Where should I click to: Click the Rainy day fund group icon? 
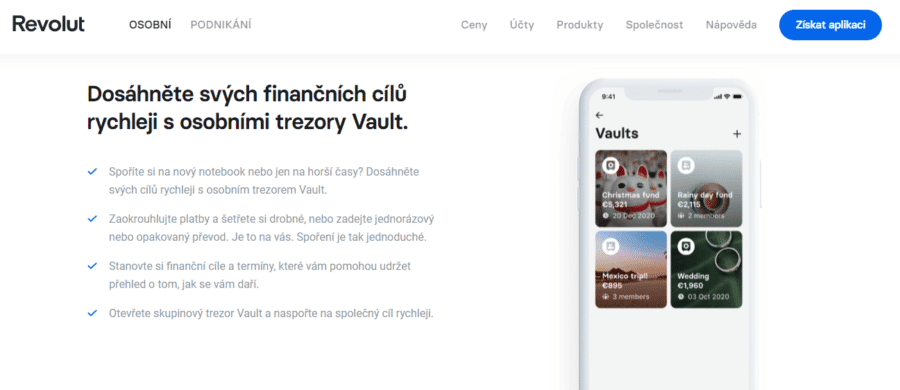[685, 166]
